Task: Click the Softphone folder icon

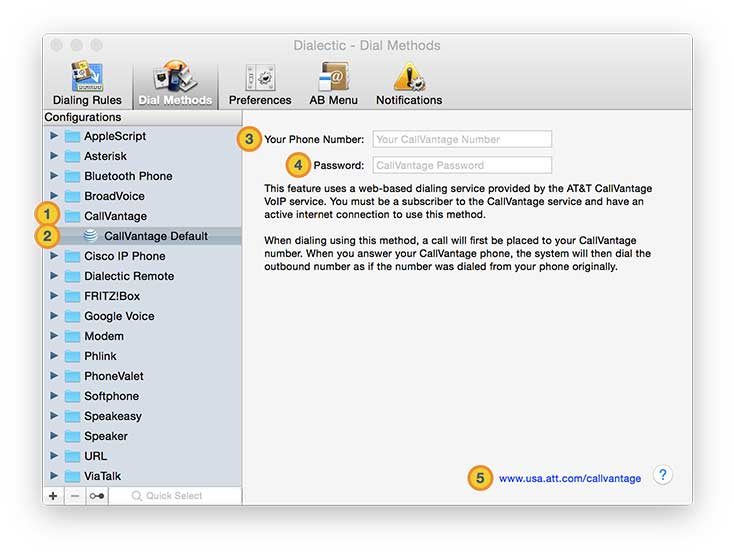Action: pos(72,396)
